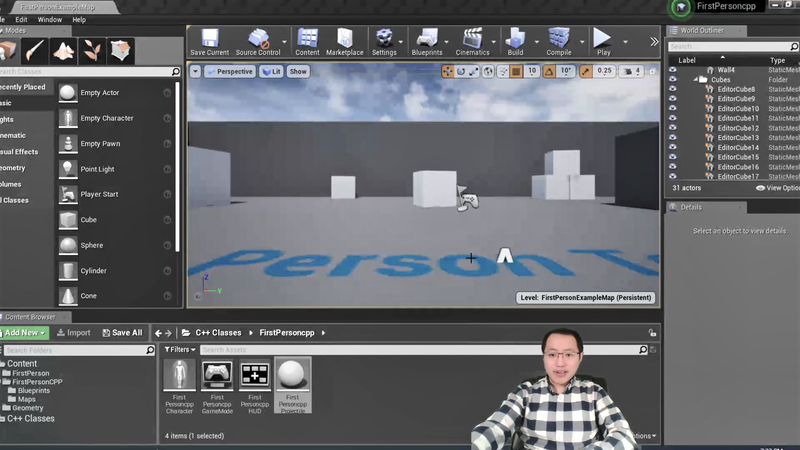Start Play in the toolbar
The width and height of the screenshot is (800, 450).
click(603, 42)
